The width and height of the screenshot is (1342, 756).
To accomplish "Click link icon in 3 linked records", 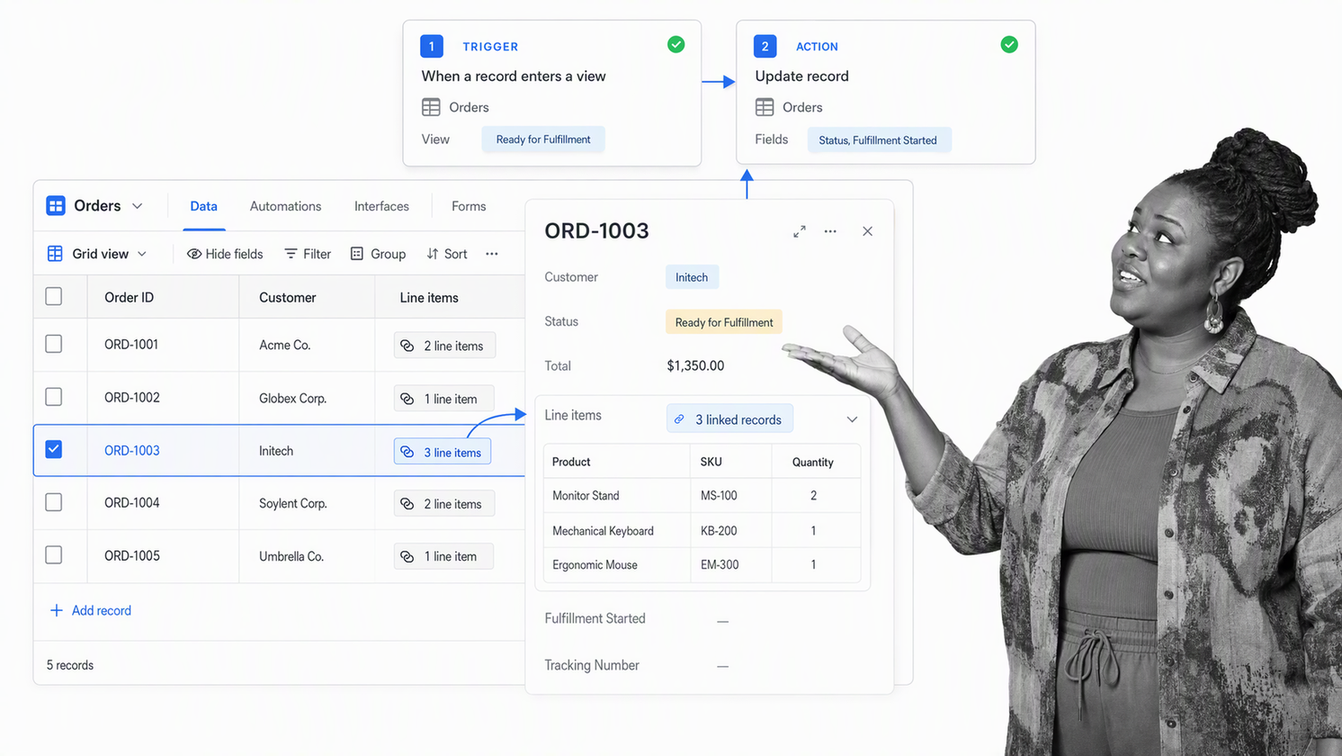I will click(x=680, y=419).
